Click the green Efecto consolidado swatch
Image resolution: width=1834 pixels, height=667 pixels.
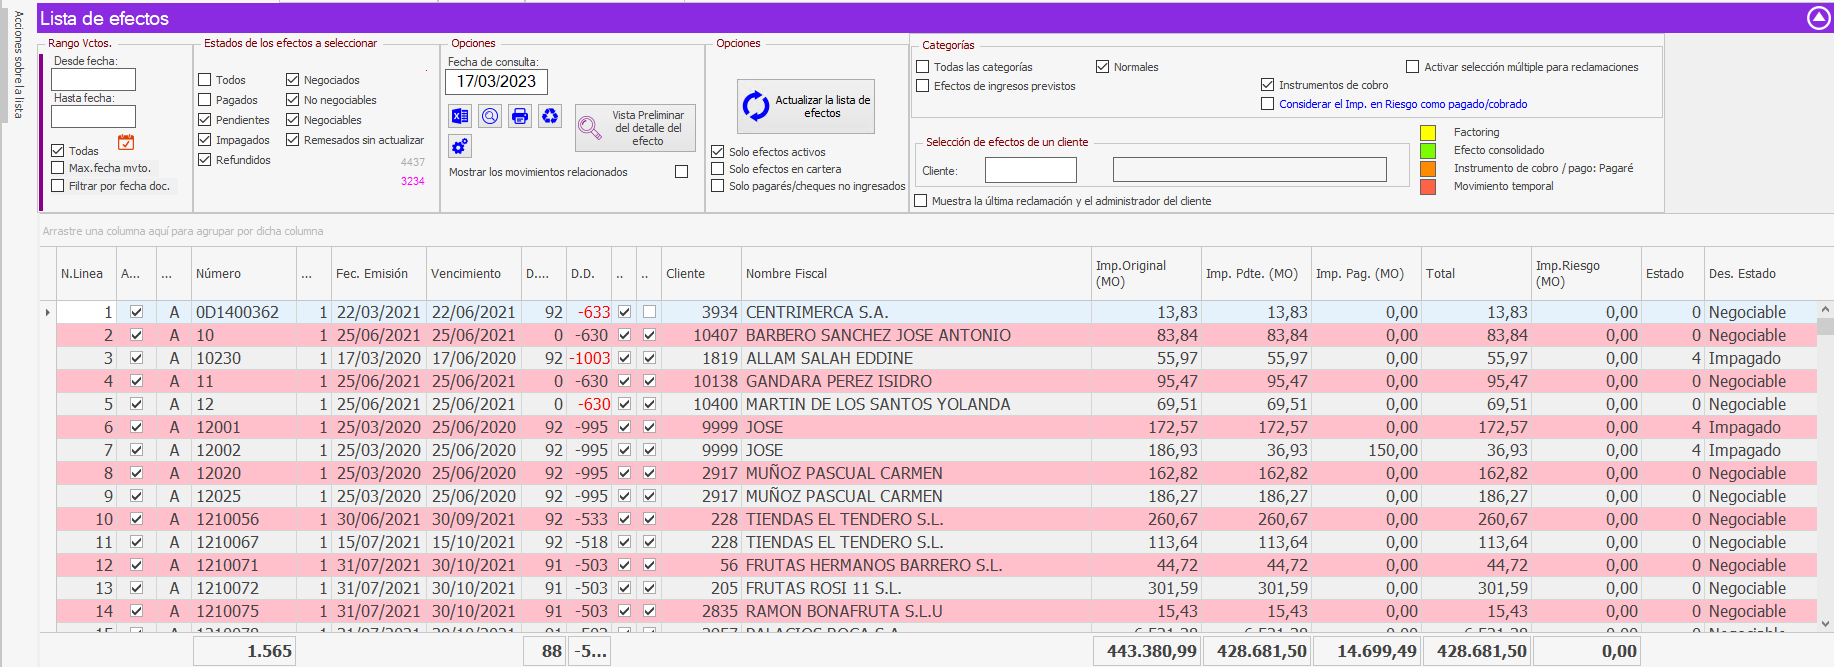pyautogui.click(x=1428, y=150)
